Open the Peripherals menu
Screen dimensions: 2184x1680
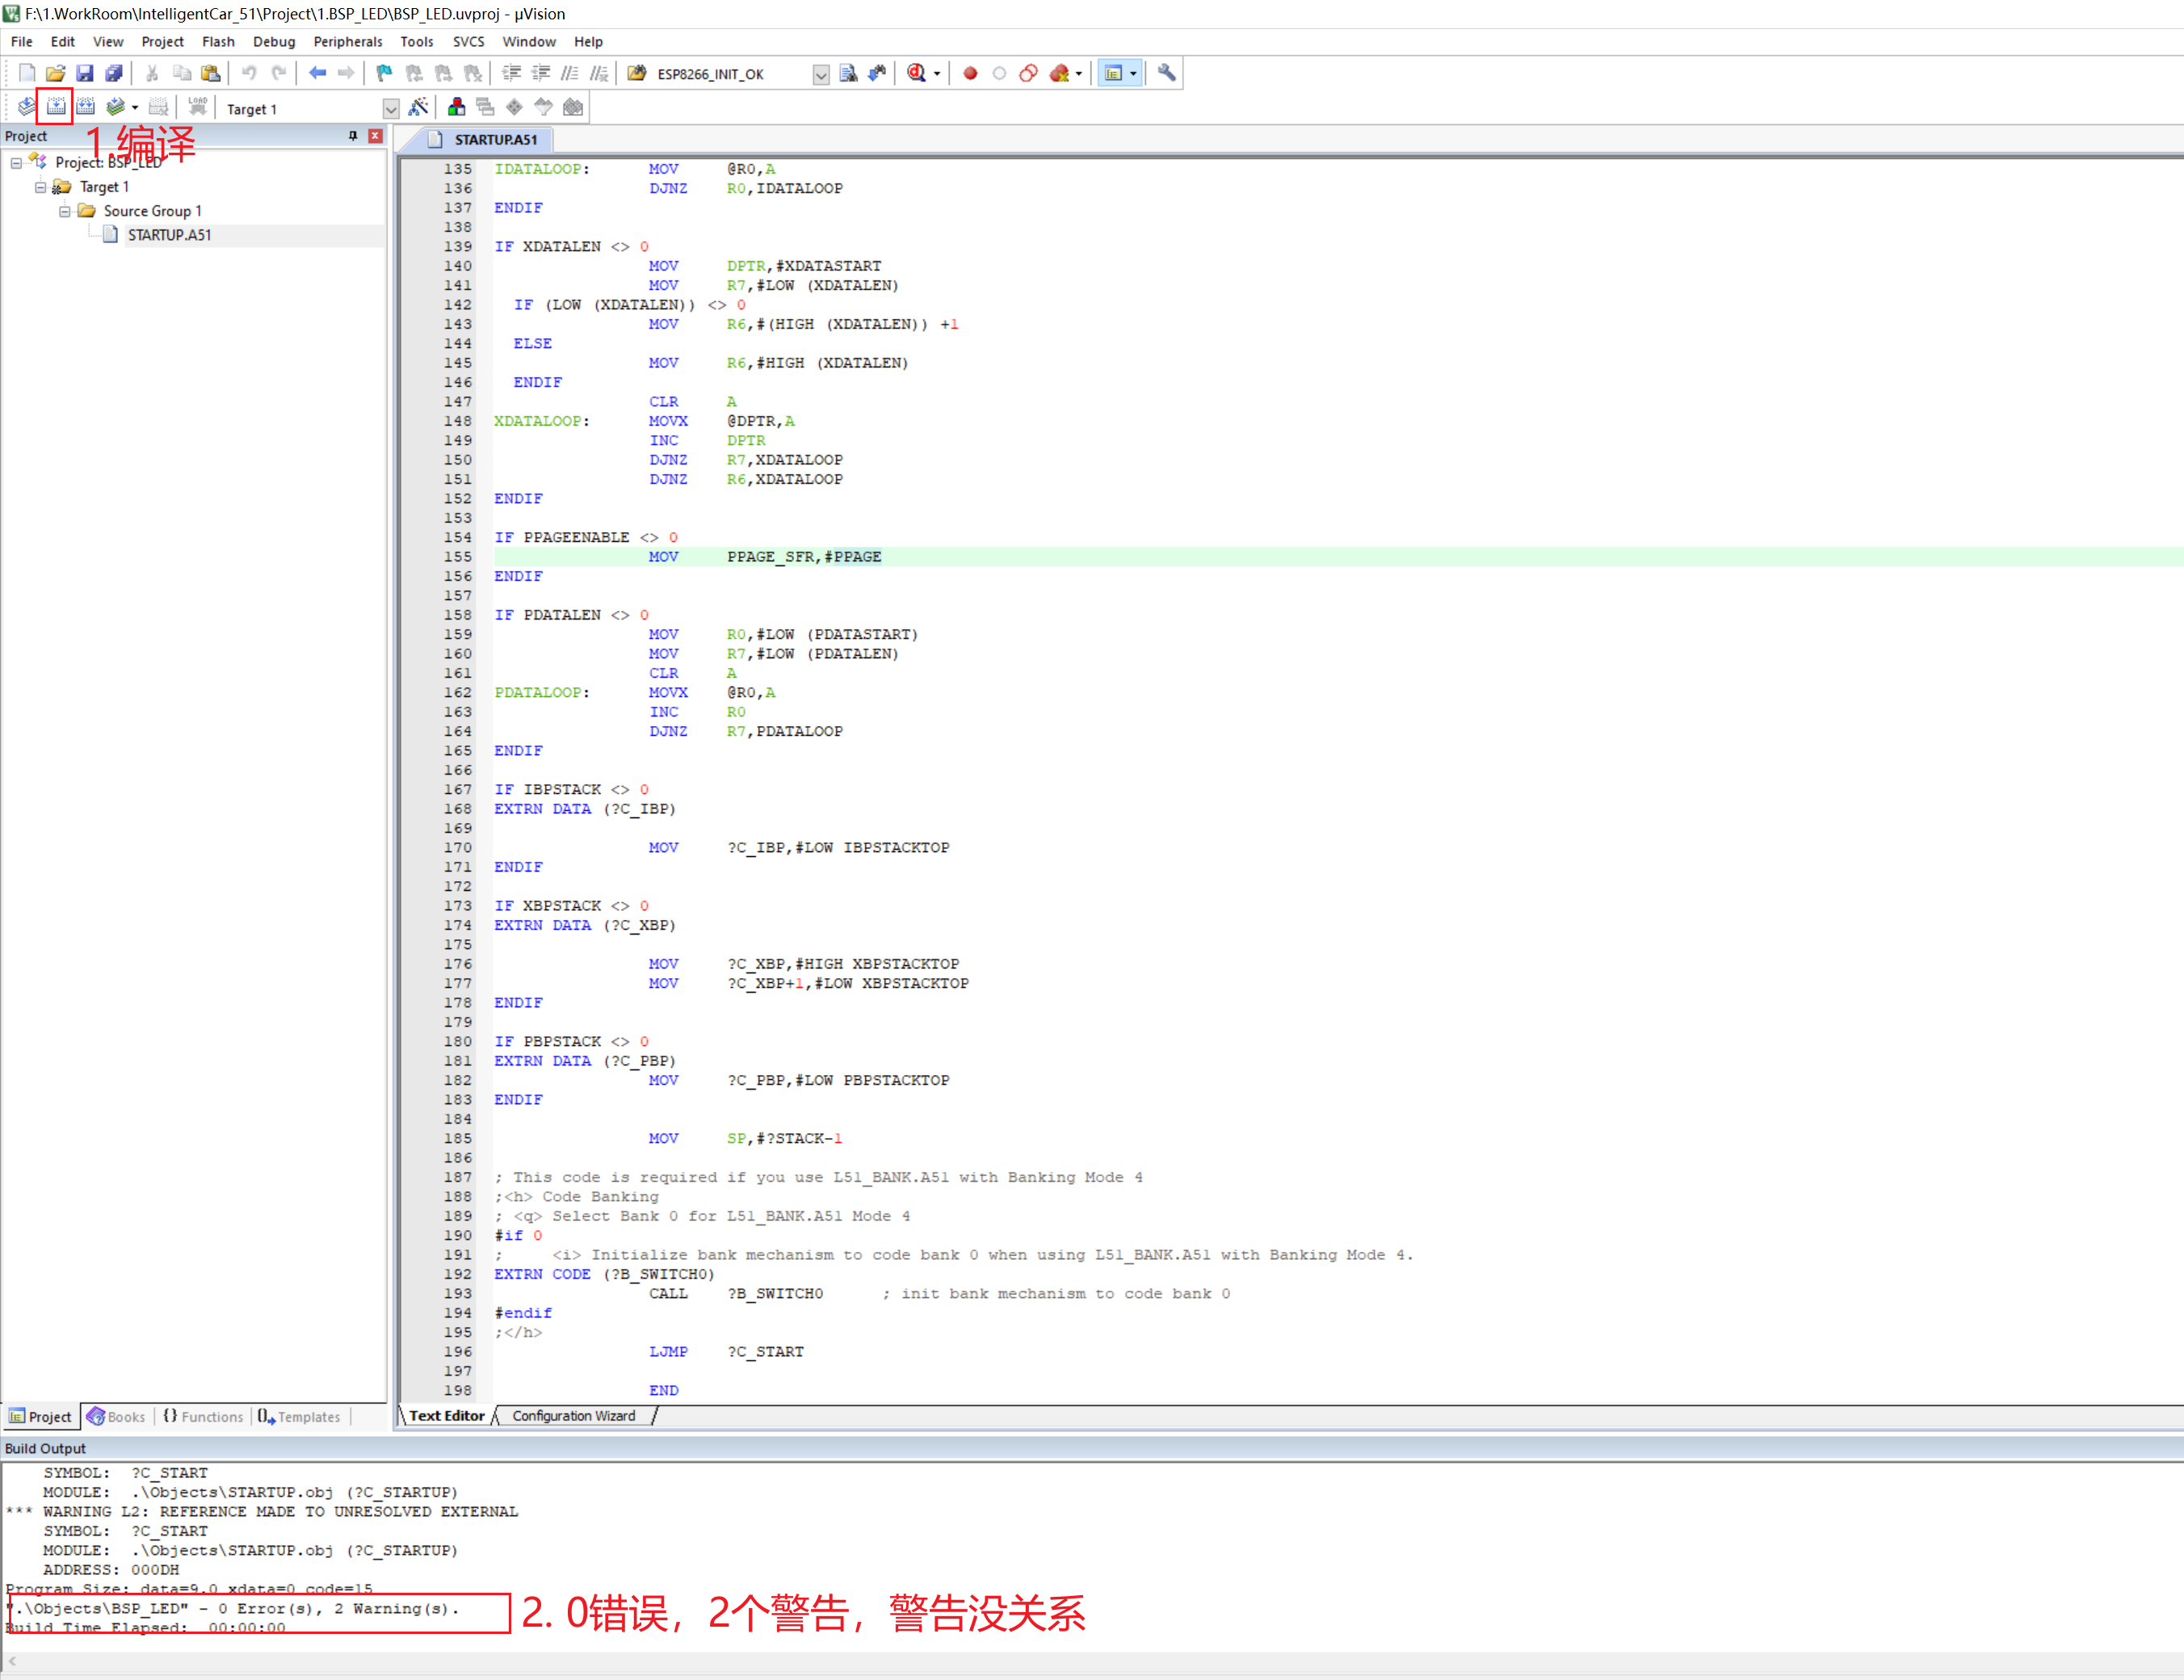(348, 42)
